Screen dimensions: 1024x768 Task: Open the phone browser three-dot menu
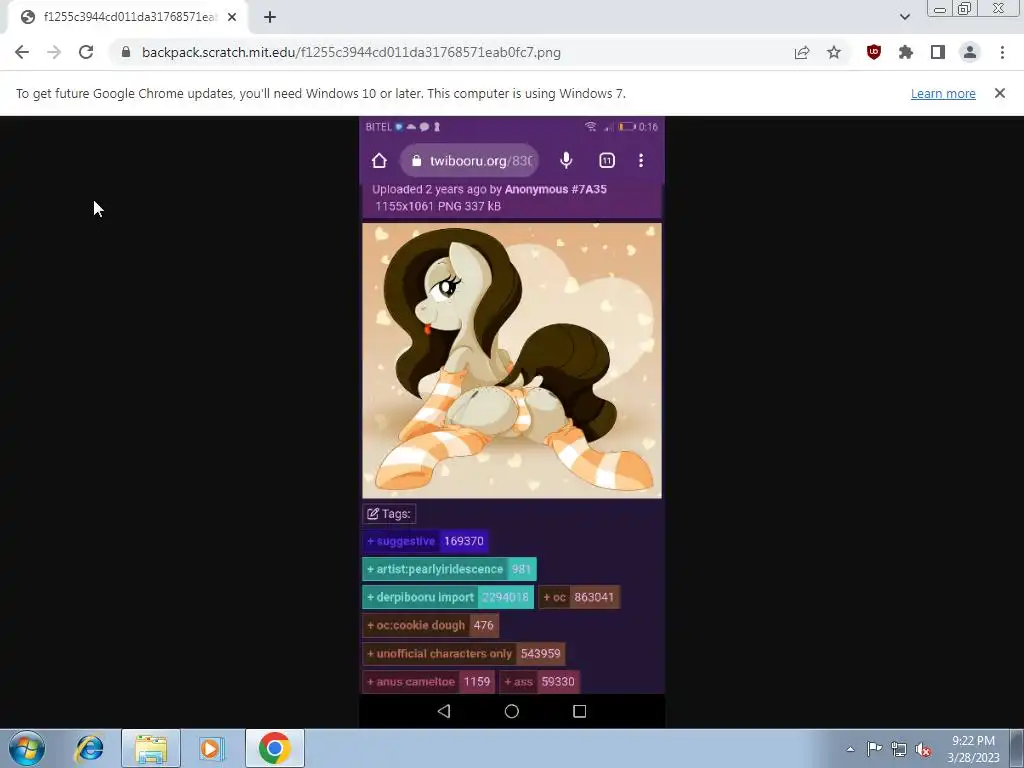pos(641,161)
